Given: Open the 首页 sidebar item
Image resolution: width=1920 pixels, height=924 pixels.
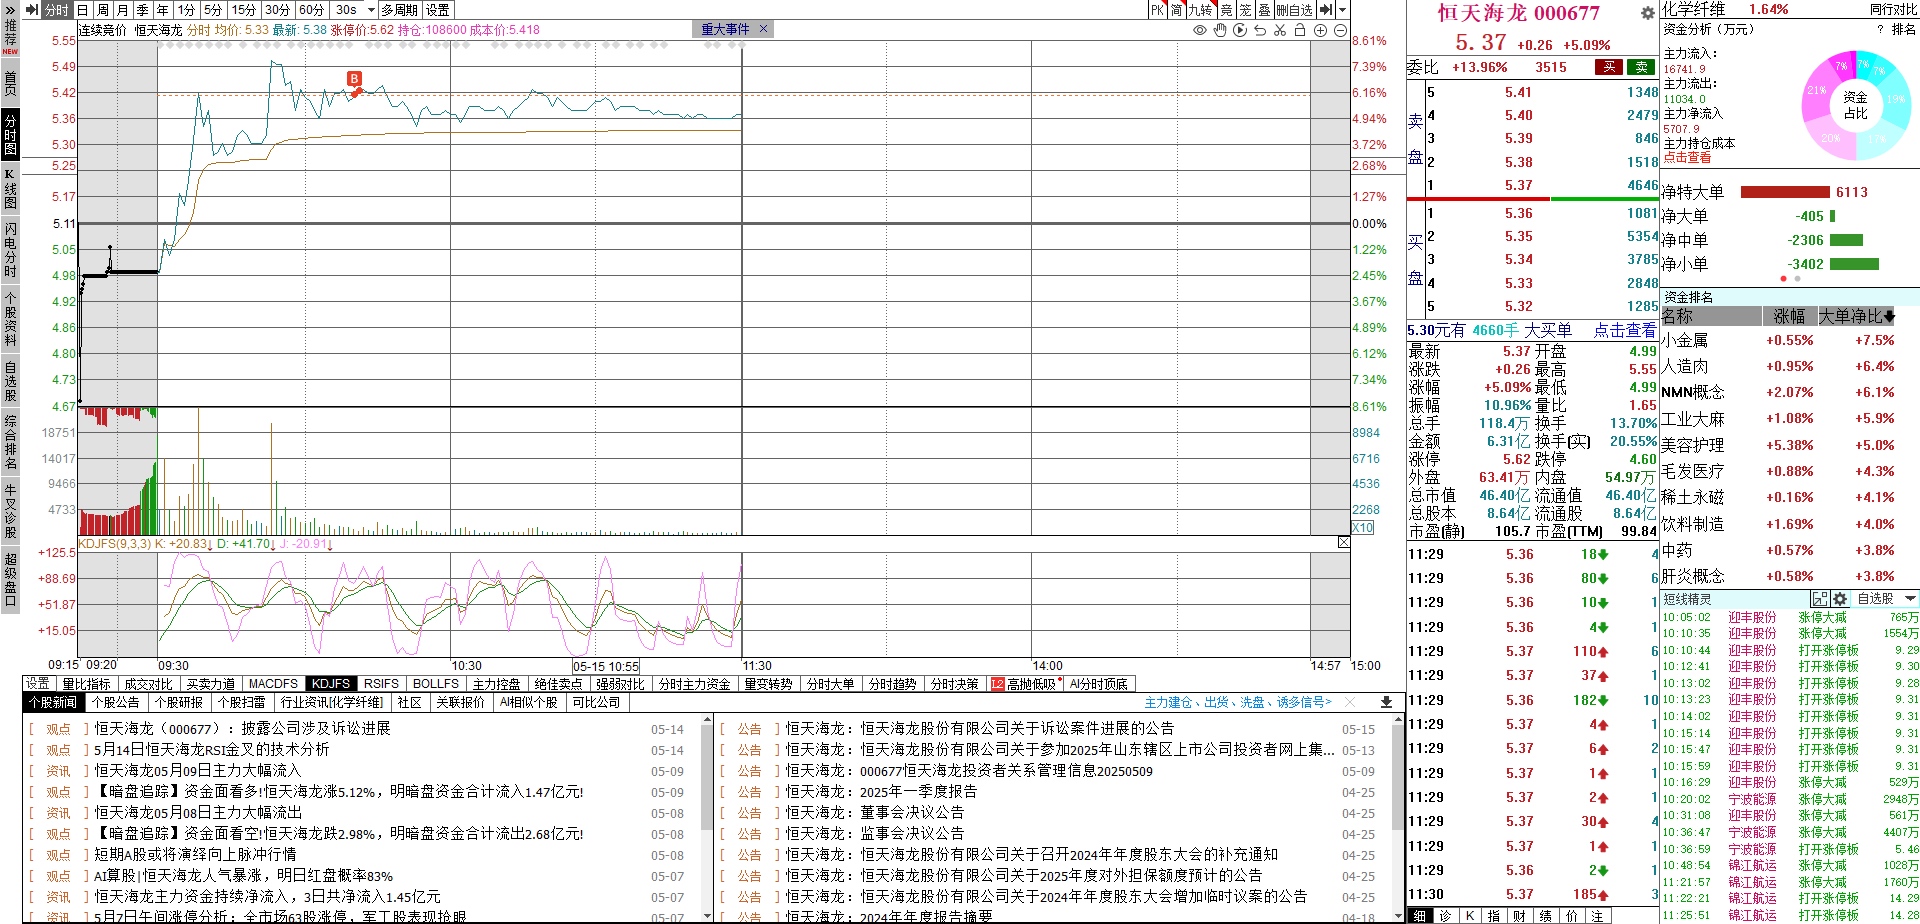Looking at the screenshot, I should [10, 83].
